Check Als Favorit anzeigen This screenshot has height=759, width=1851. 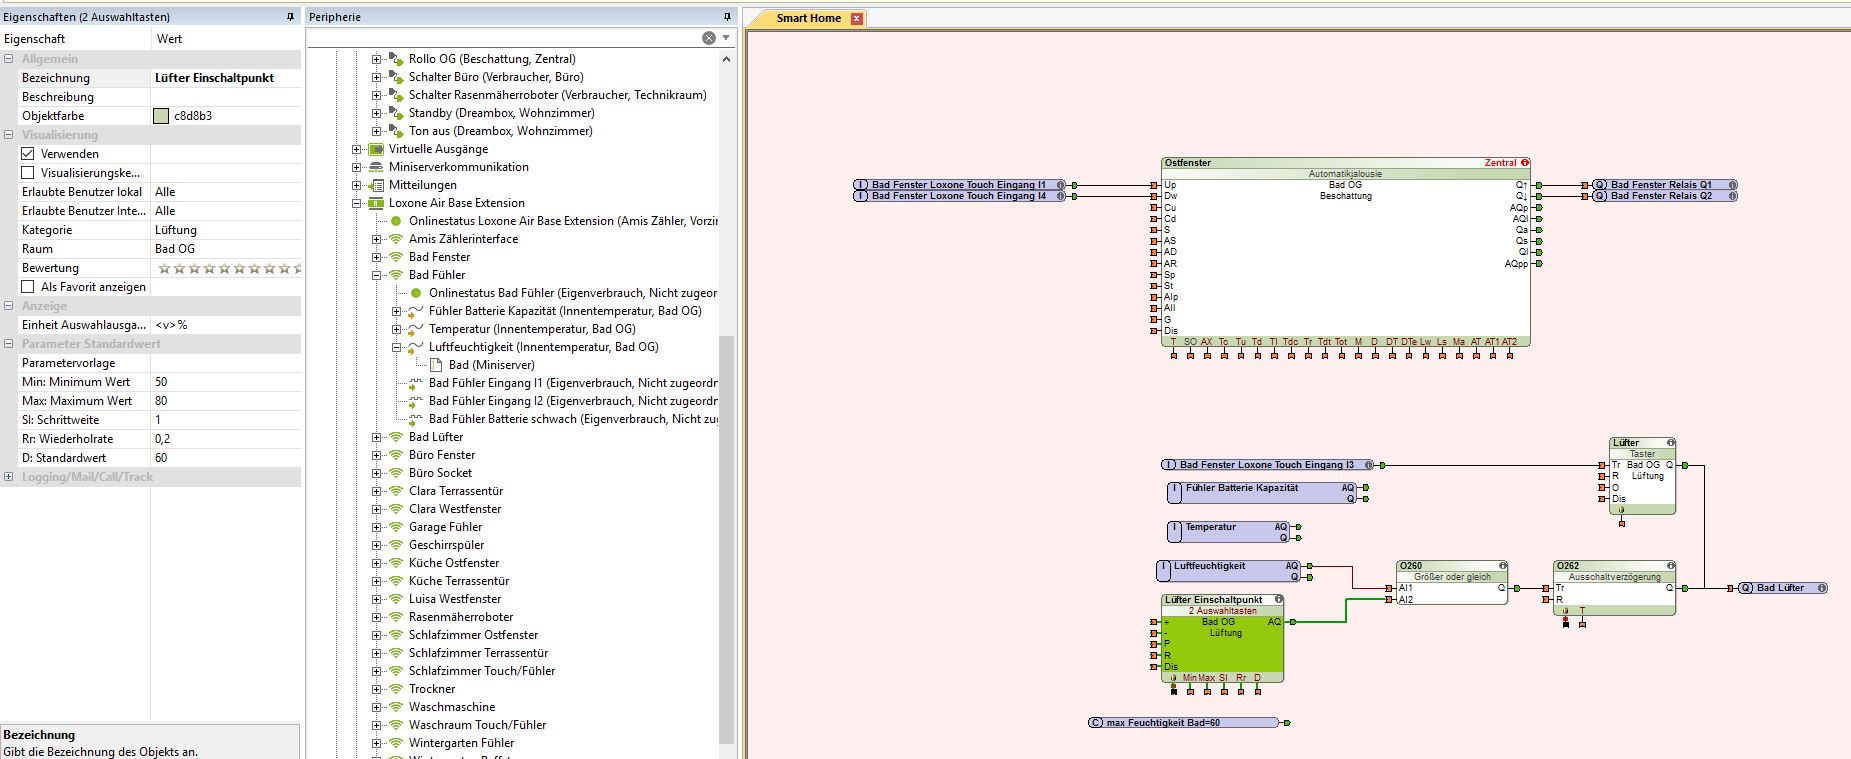28,287
